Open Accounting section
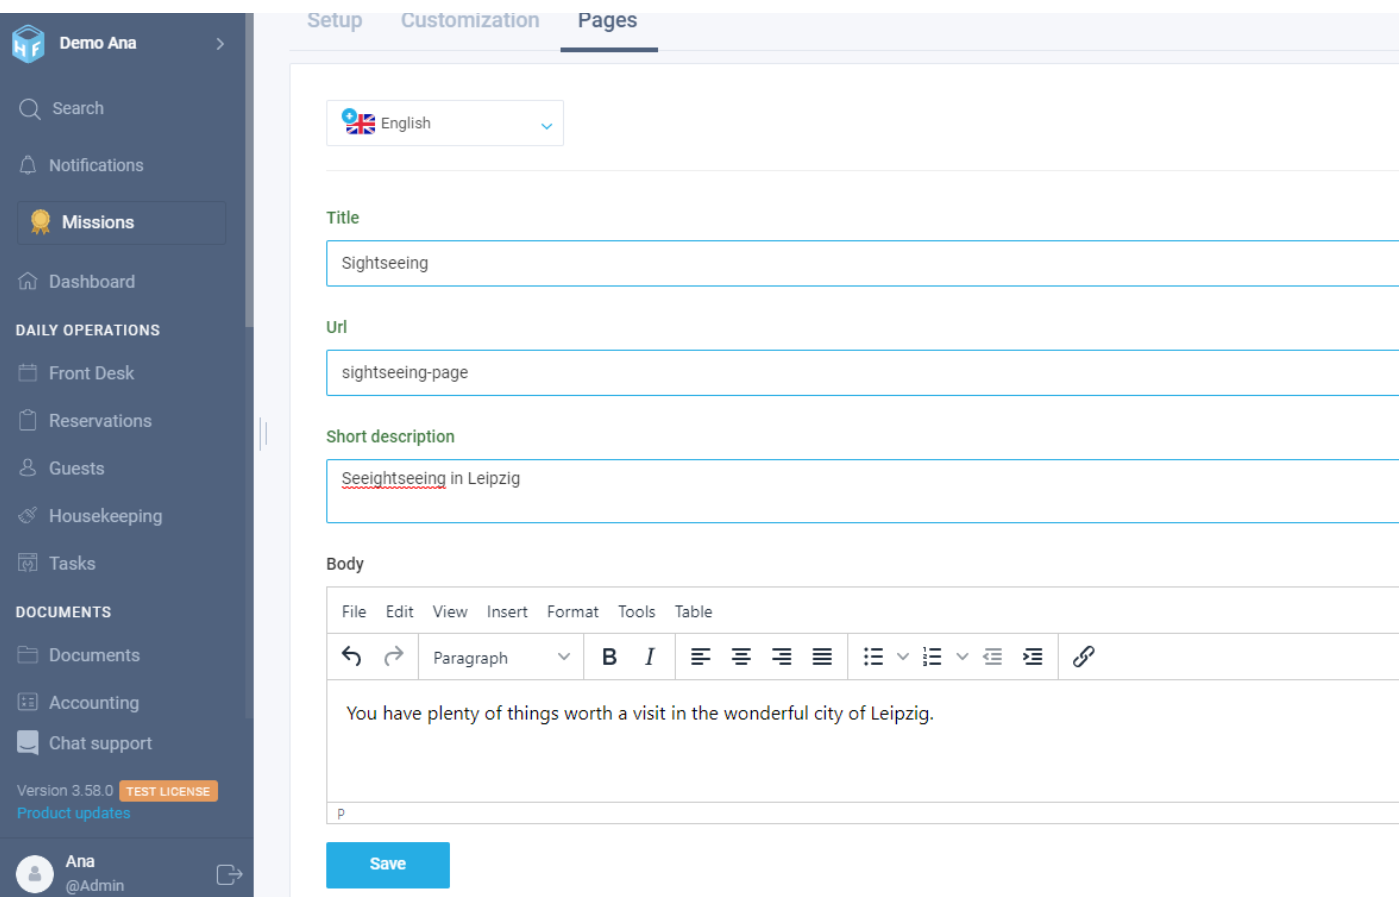This screenshot has height=897, width=1399. click(78, 702)
